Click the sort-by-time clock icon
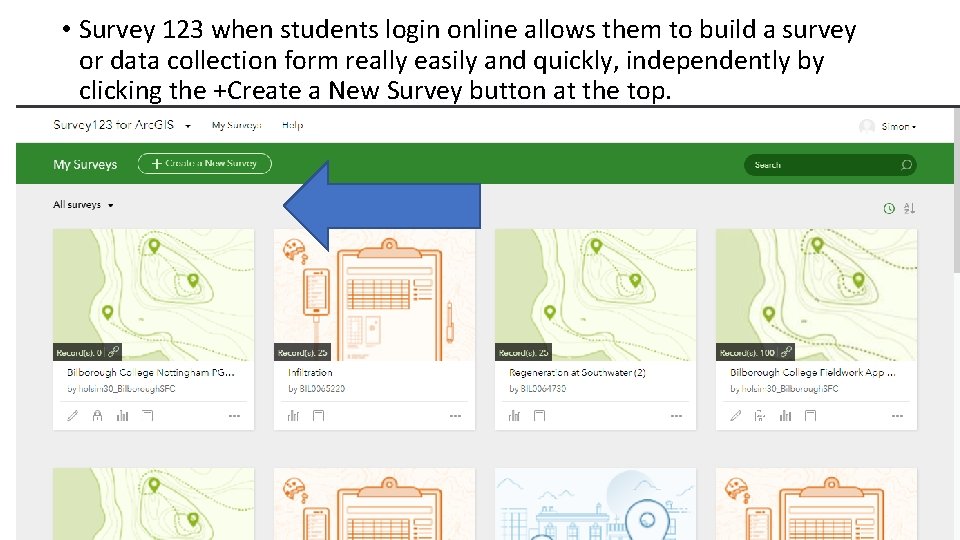The width and height of the screenshot is (960, 540). coord(889,208)
